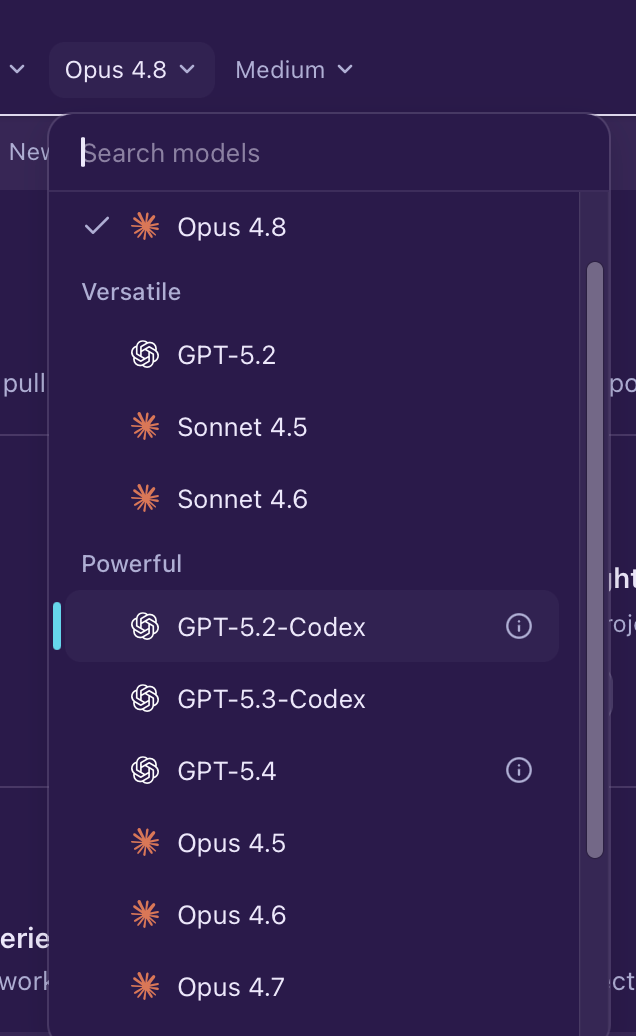Select the Opus 4.5 model
636x1036 pixels.
312,843
